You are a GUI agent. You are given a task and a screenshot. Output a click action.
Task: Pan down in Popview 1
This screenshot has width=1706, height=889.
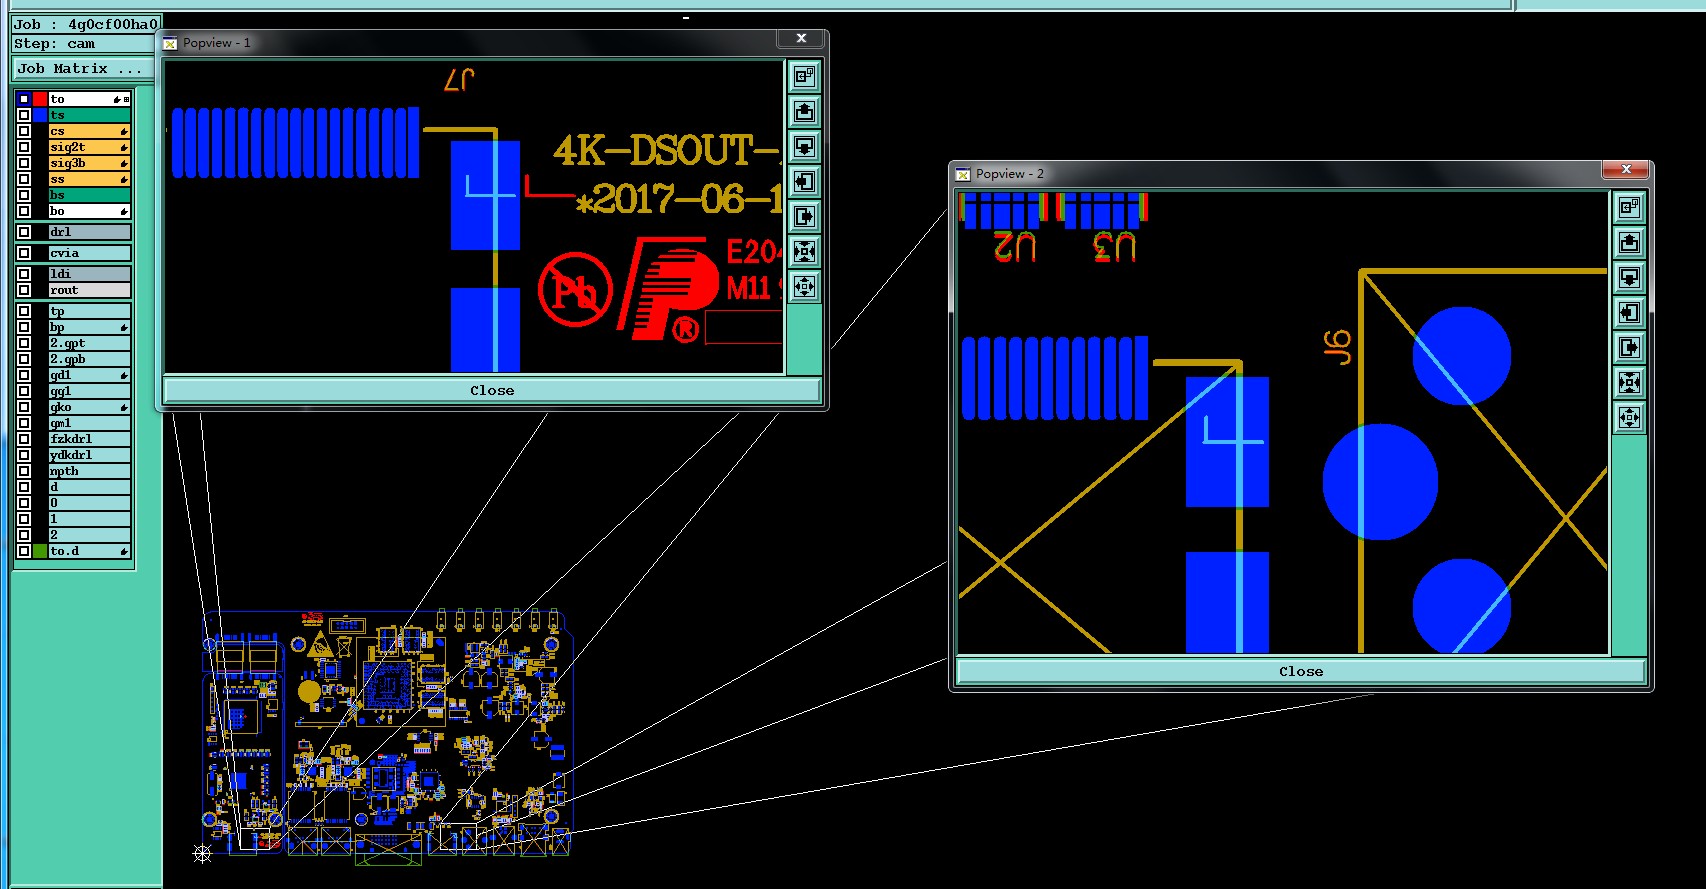[x=804, y=146]
